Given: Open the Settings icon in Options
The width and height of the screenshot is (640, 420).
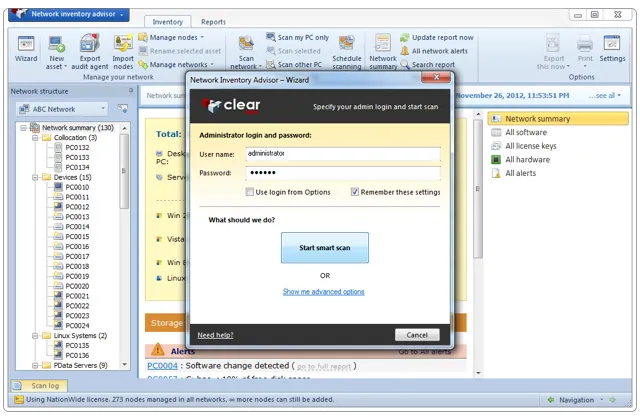Looking at the screenshot, I should (x=612, y=43).
